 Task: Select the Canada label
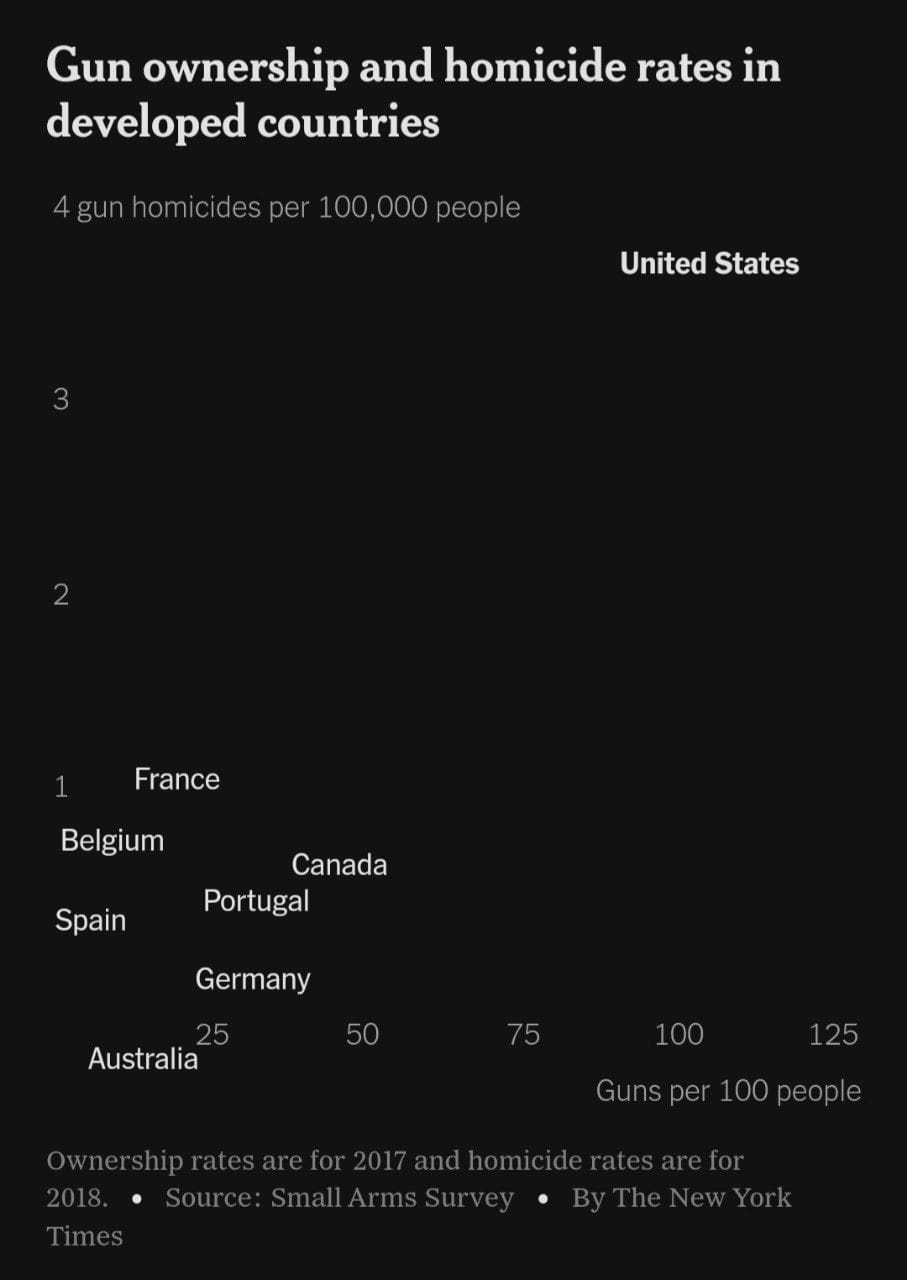[x=339, y=865]
